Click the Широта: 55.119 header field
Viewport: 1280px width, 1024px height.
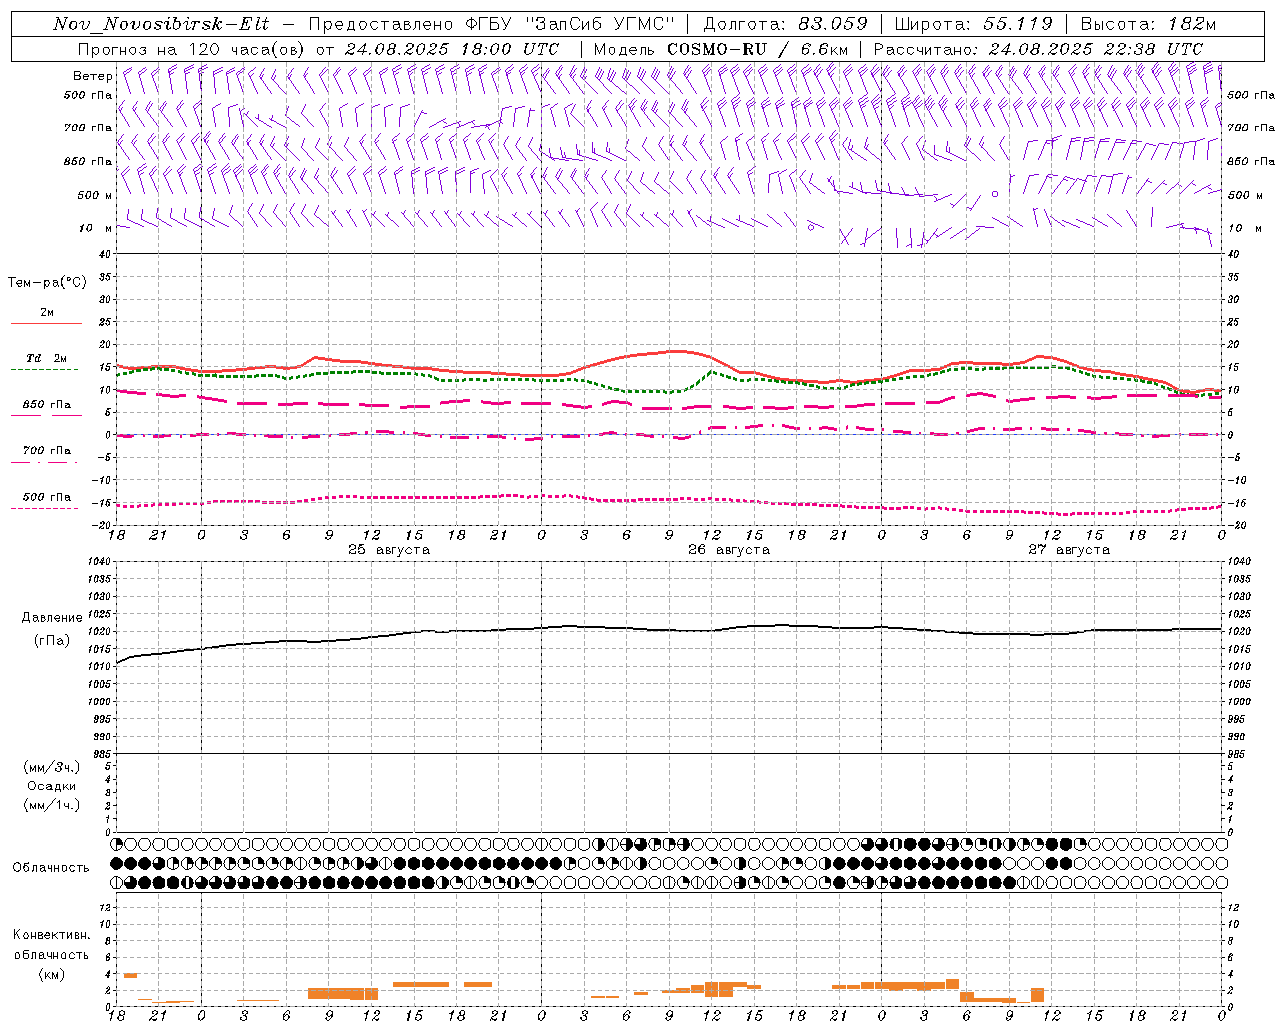pyautogui.click(x=974, y=24)
